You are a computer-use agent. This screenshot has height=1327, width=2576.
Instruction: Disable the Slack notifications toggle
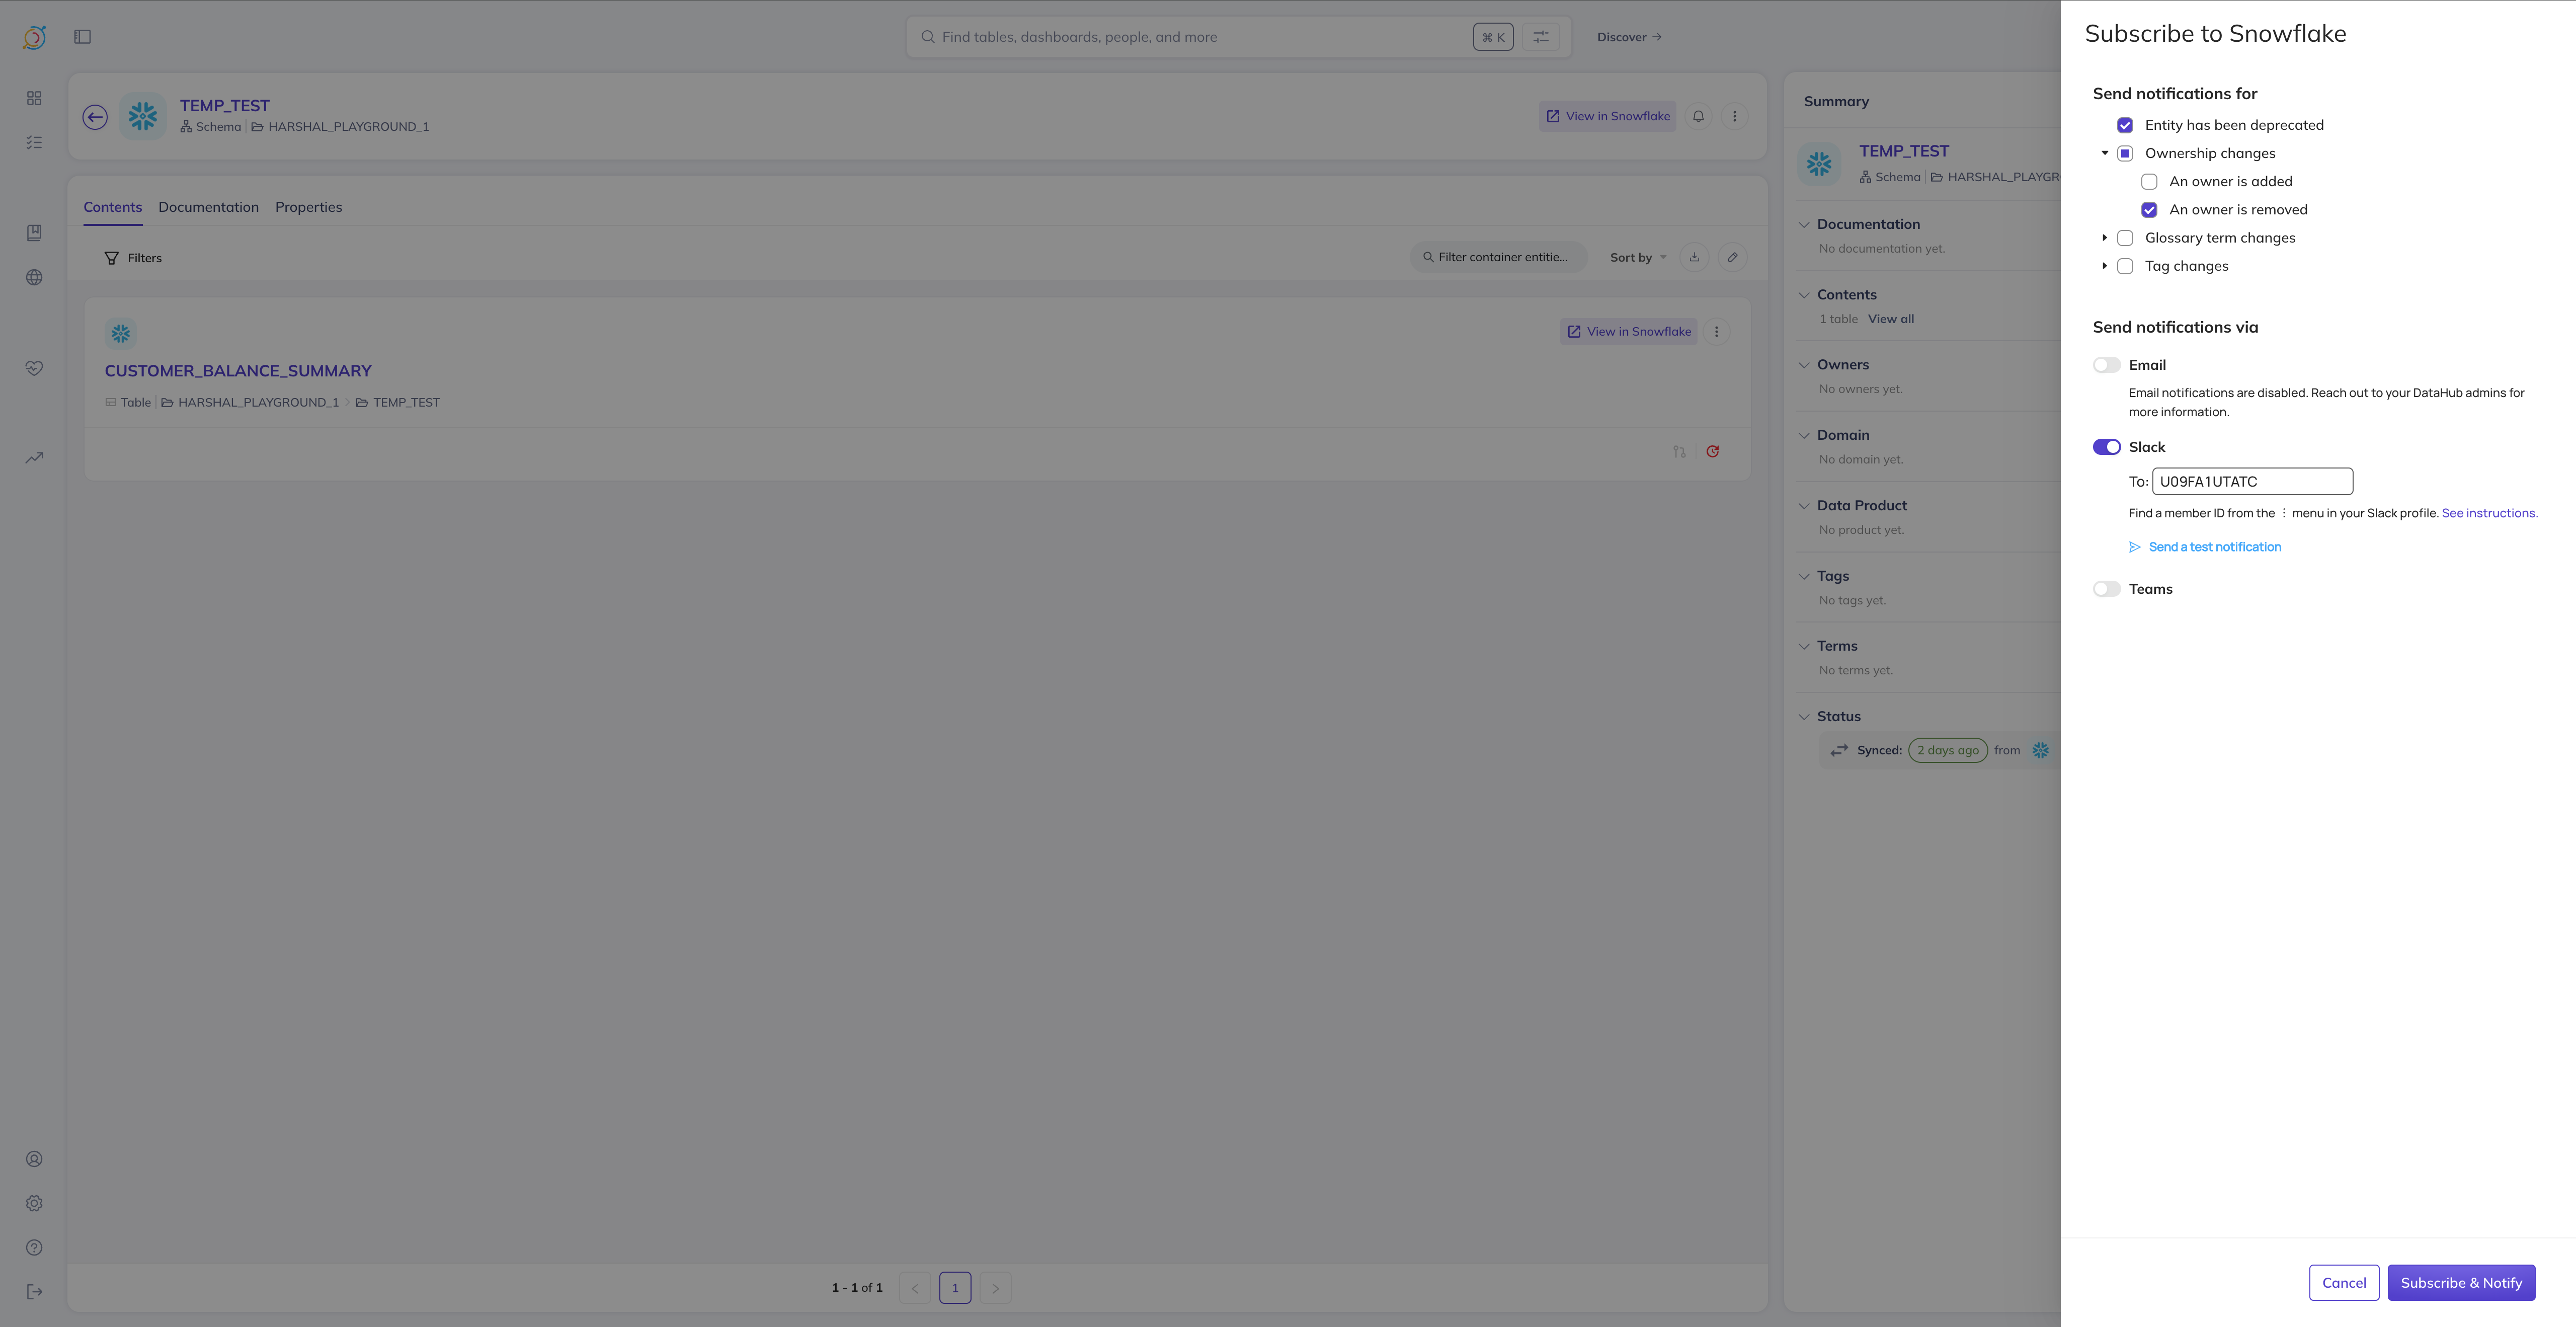point(2106,447)
